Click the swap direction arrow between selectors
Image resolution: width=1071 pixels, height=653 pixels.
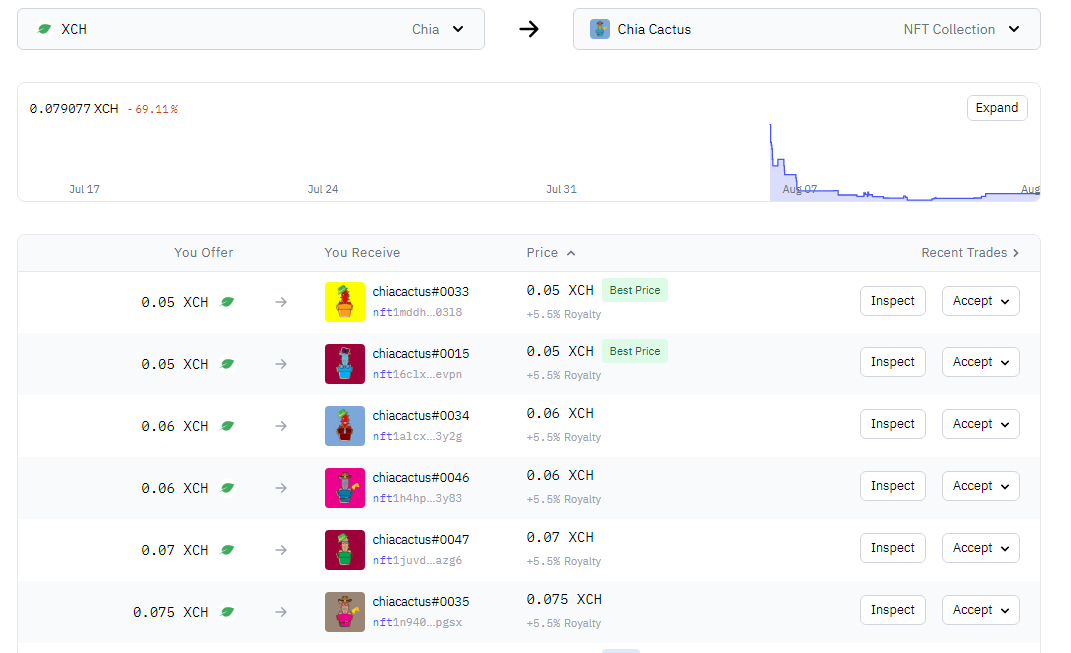pos(529,29)
